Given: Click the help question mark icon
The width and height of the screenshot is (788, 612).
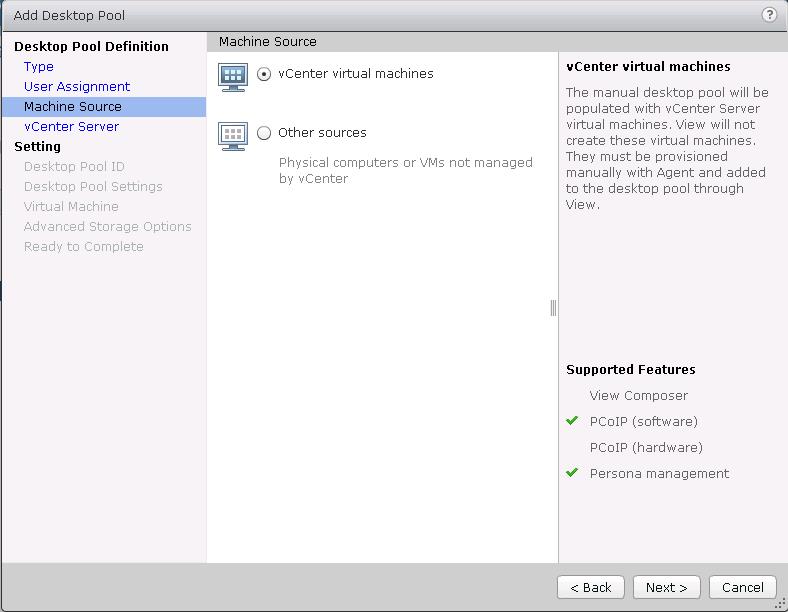Looking at the screenshot, I should (x=769, y=15).
